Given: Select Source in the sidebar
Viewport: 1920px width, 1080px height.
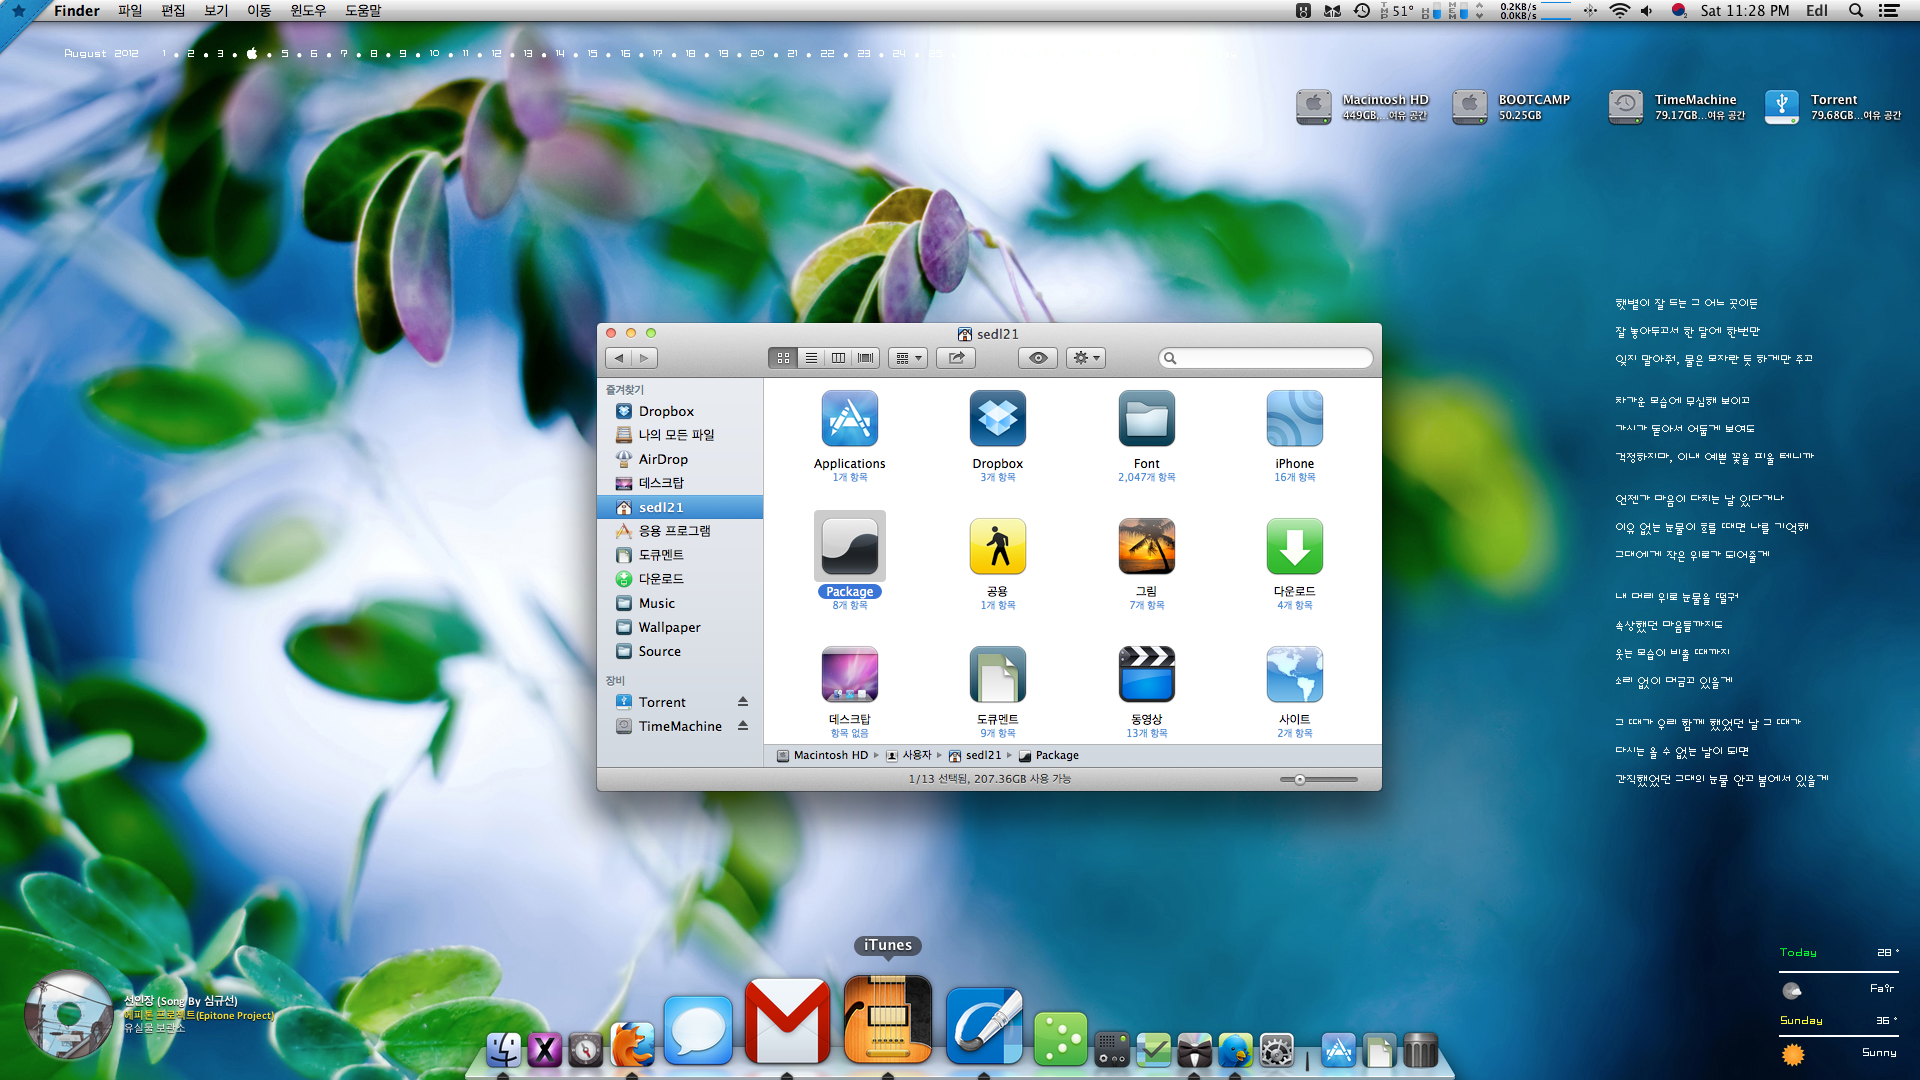Looking at the screenshot, I should point(680,651).
